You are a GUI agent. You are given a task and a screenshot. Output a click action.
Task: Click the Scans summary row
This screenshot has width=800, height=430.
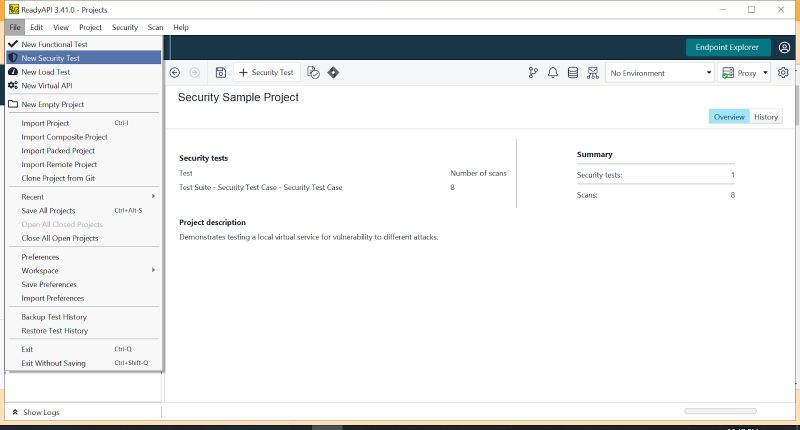click(x=656, y=195)
